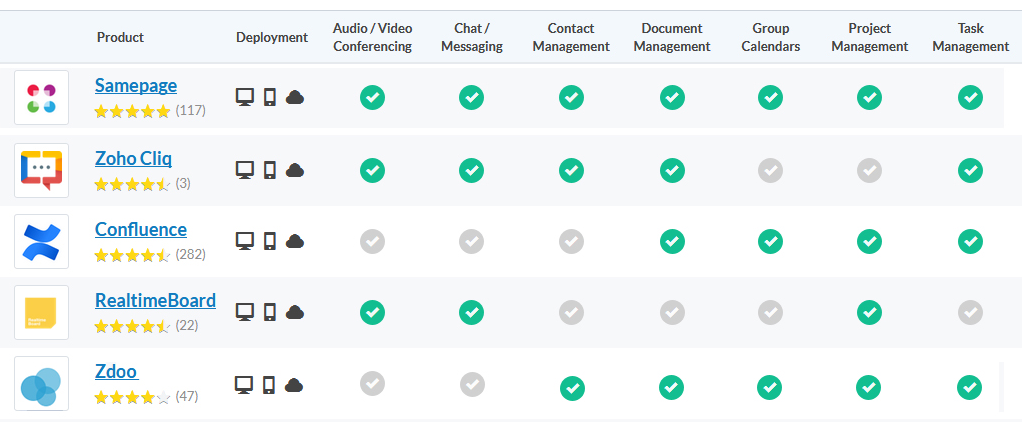Screen dimensions: 1022x422
Task: Click the Zdoo logo thumbnail
Action: pyautogui.click(x=42, y=384)
